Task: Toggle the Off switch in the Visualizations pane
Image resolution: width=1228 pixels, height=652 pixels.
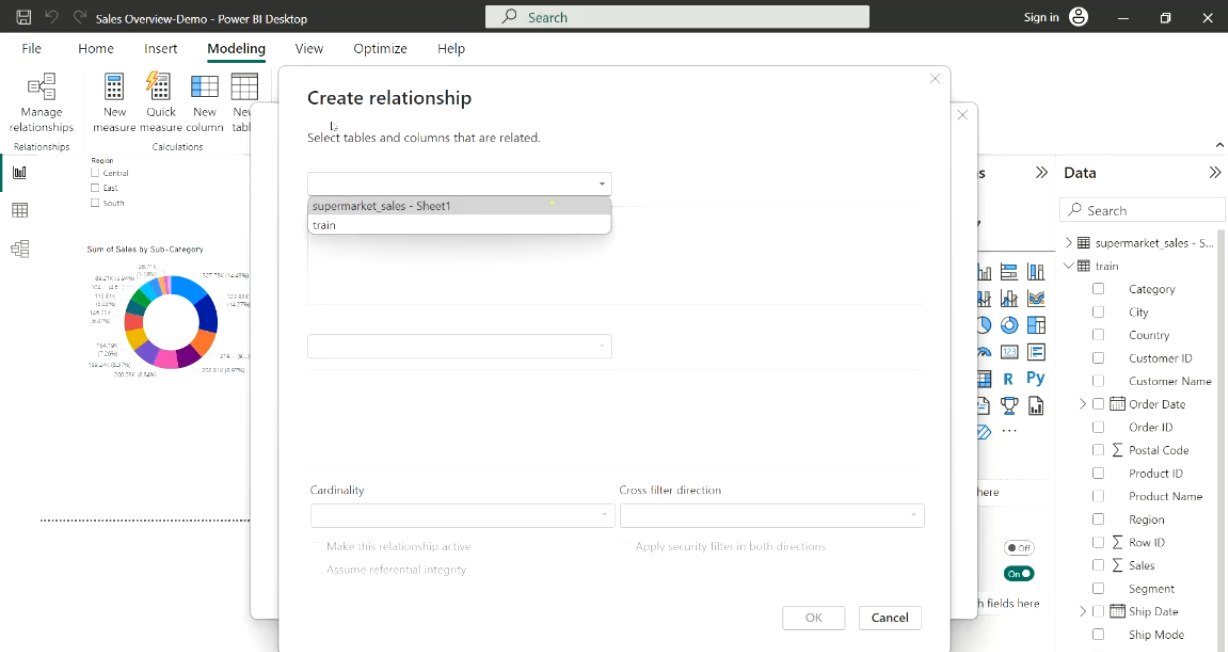Action: 1019,548
